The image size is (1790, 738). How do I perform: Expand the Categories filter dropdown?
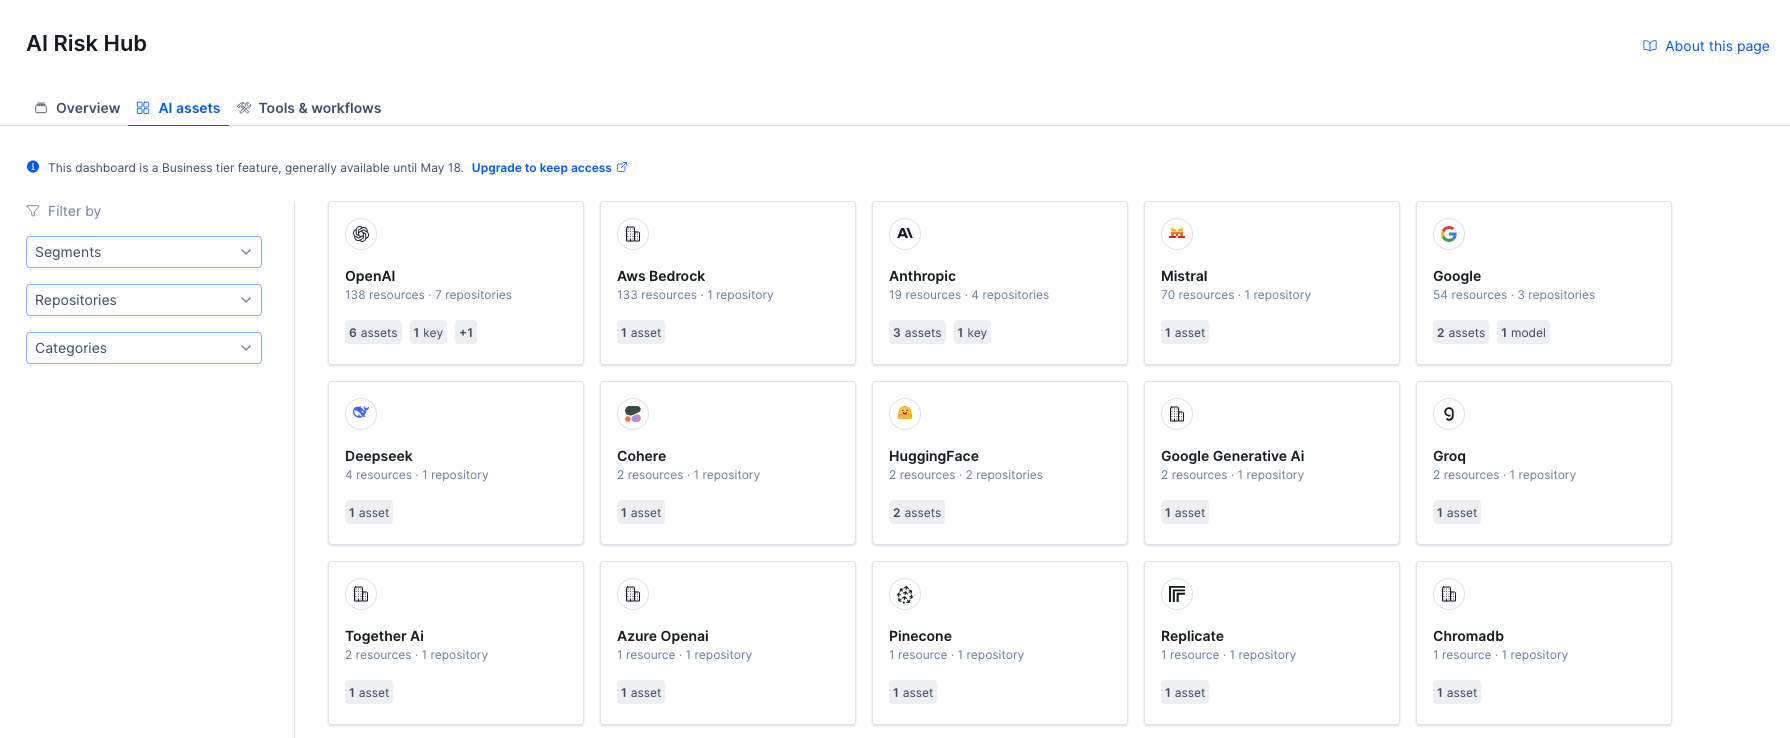point(144,348)
